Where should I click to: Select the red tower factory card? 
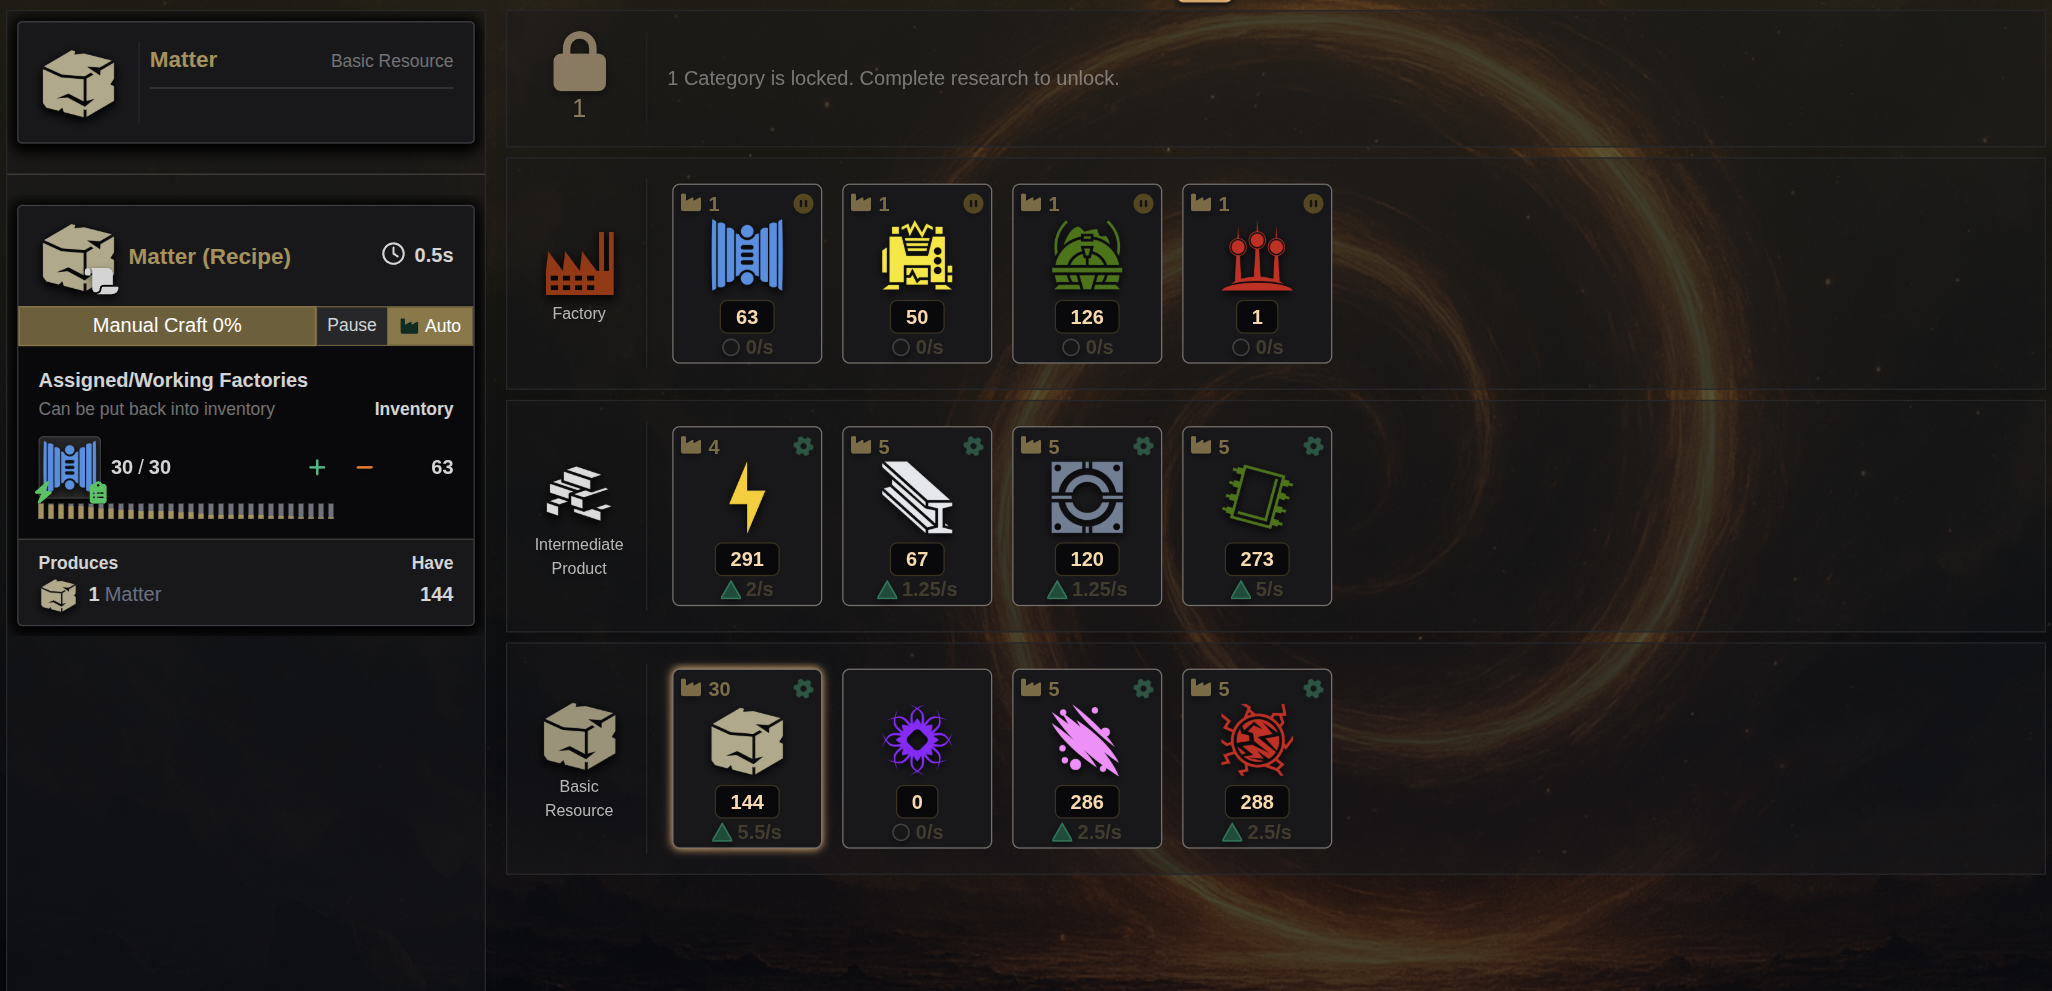pos(1257,273)
